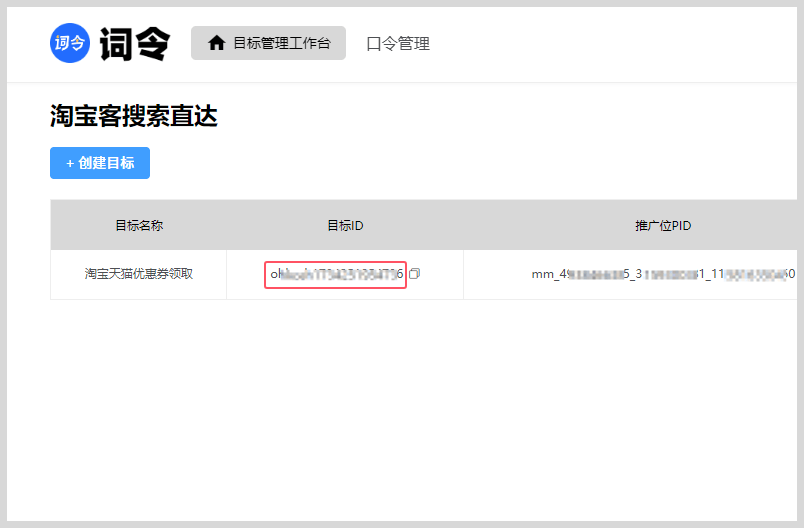Click the home icon in 目标管理工作台 tab
Viewport: 804px width, 528px height.
(216, 43)
